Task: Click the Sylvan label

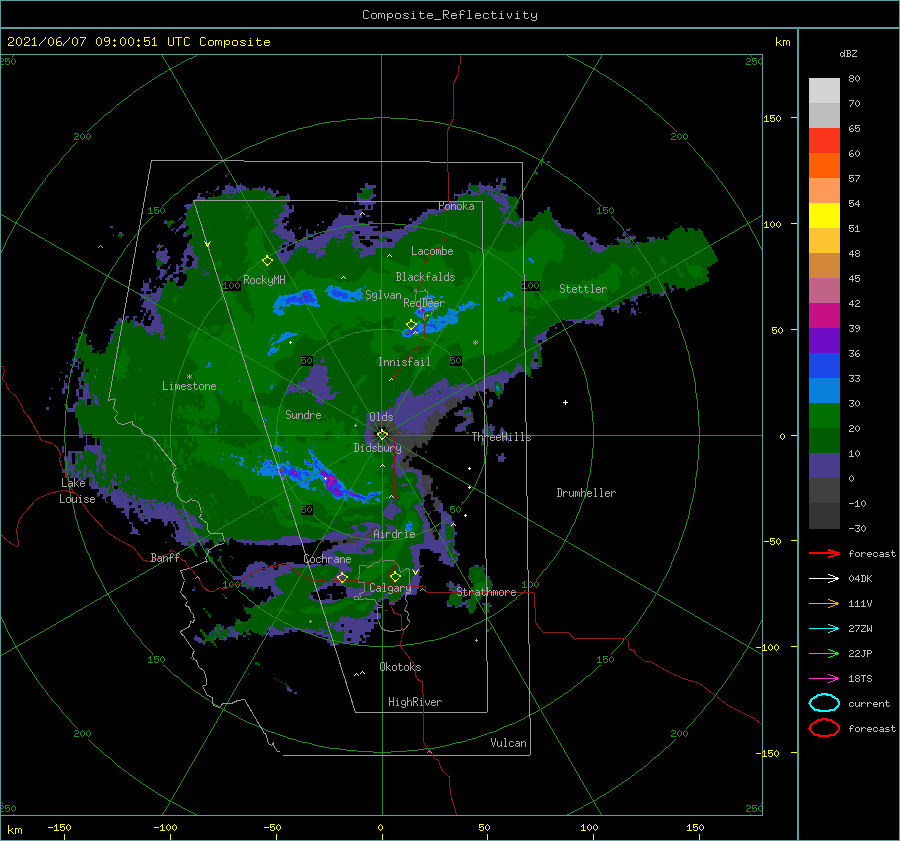Action: click(x=383, y=295)
